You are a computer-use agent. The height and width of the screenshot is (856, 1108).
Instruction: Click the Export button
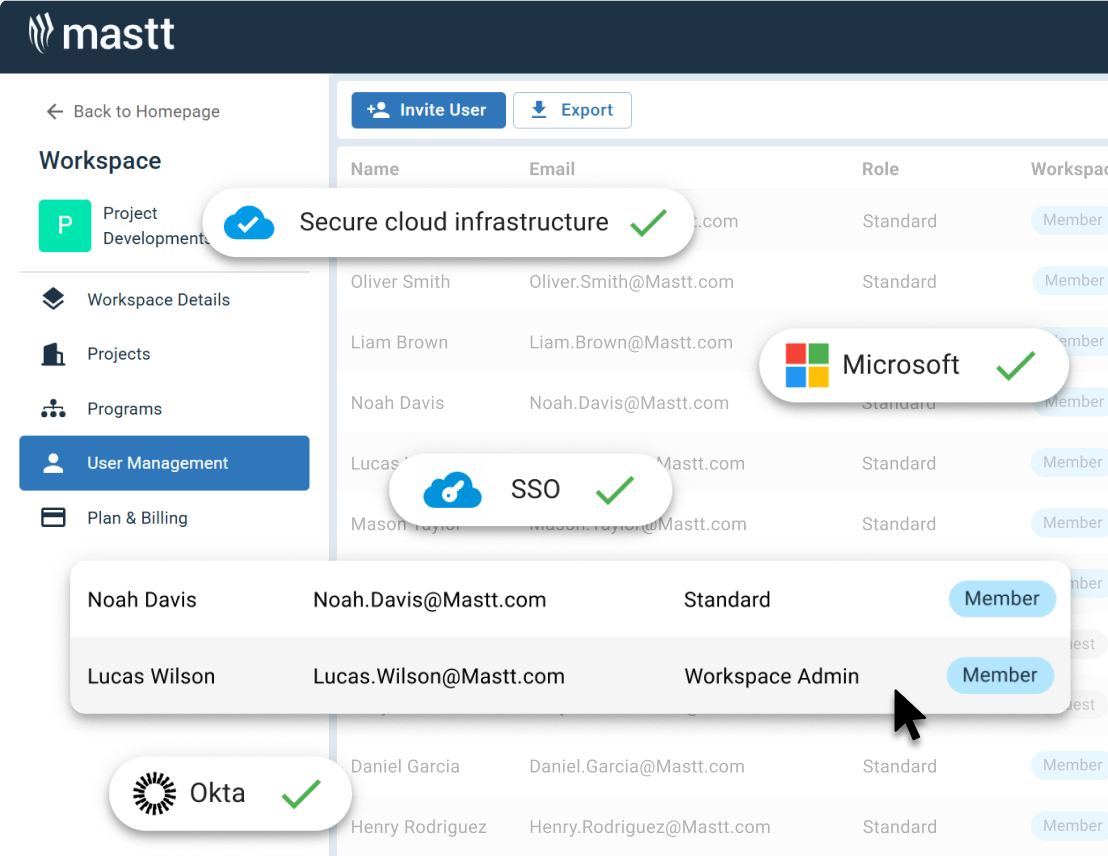click(572, 110)
